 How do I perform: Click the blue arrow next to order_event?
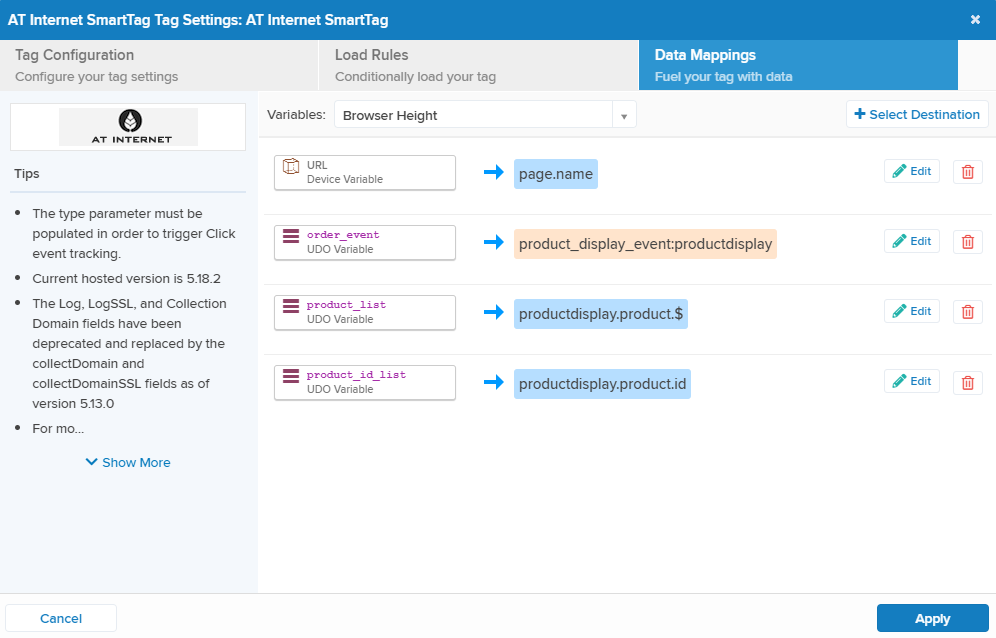pos(494,242)
